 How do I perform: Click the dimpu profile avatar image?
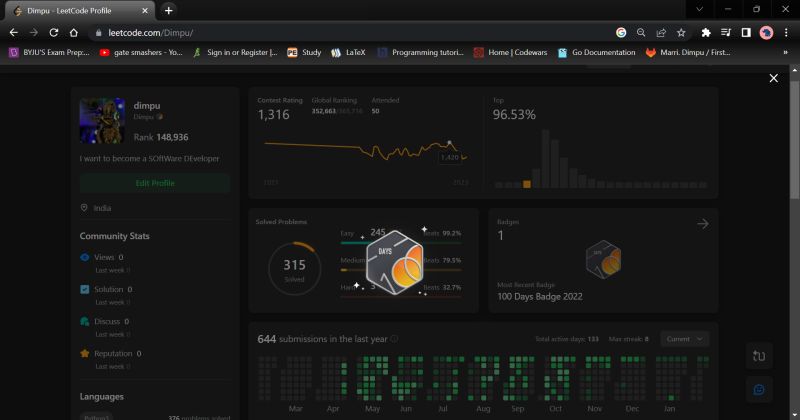point(103,120)
